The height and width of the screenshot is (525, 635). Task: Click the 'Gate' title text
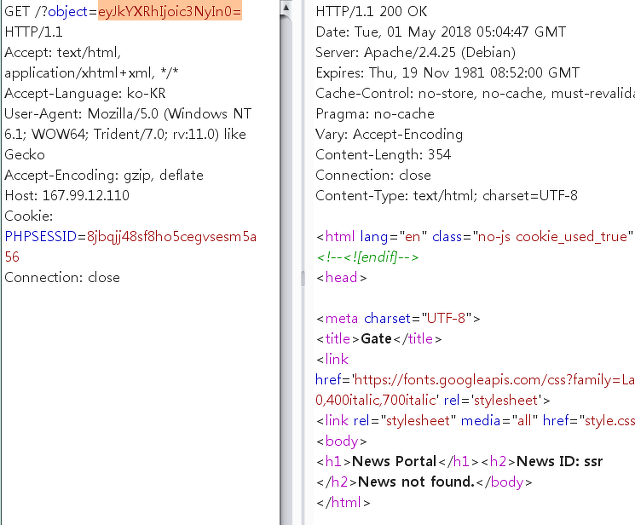(x=376, y=339)
